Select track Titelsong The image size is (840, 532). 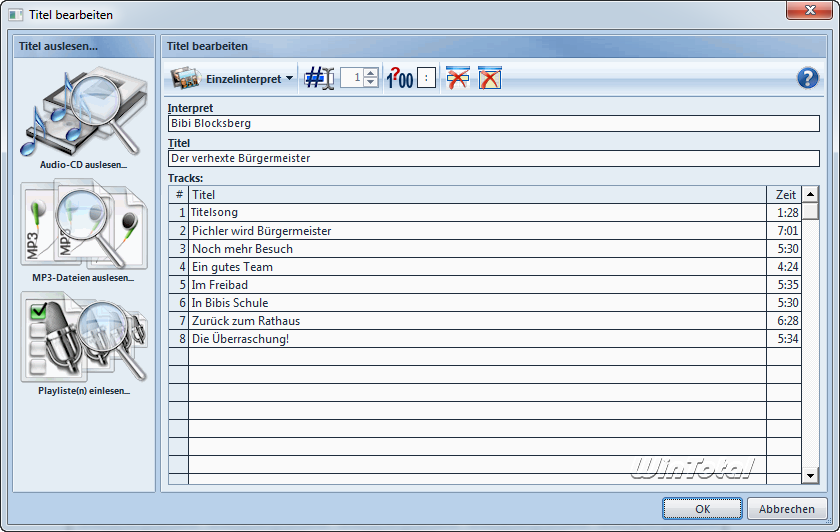click(477, 213)
